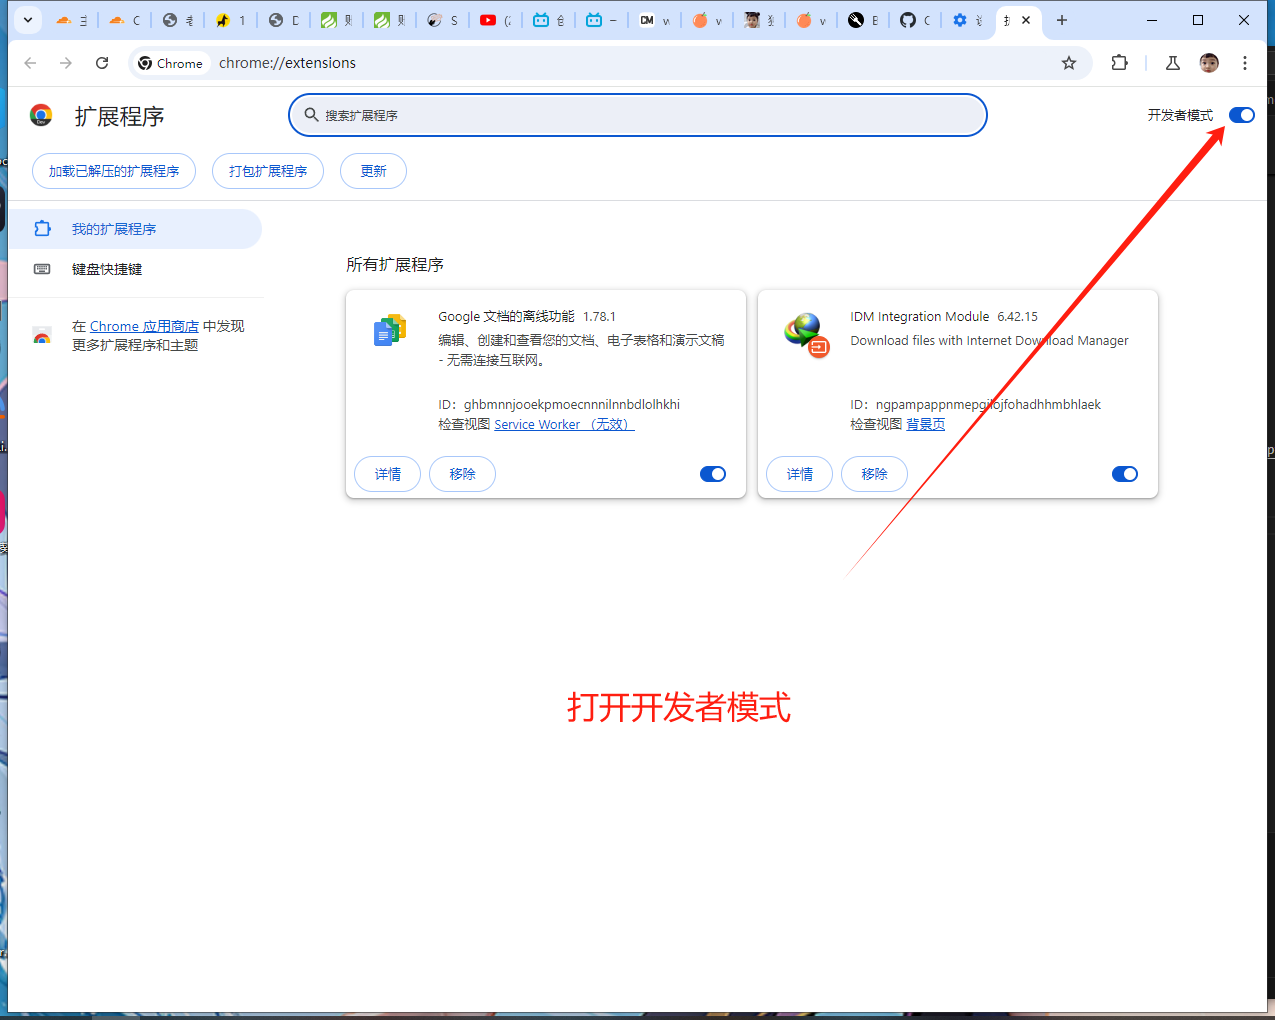
Task: Open the Extensions puzzle icon in toolbar
Action: coord(1119,63)
